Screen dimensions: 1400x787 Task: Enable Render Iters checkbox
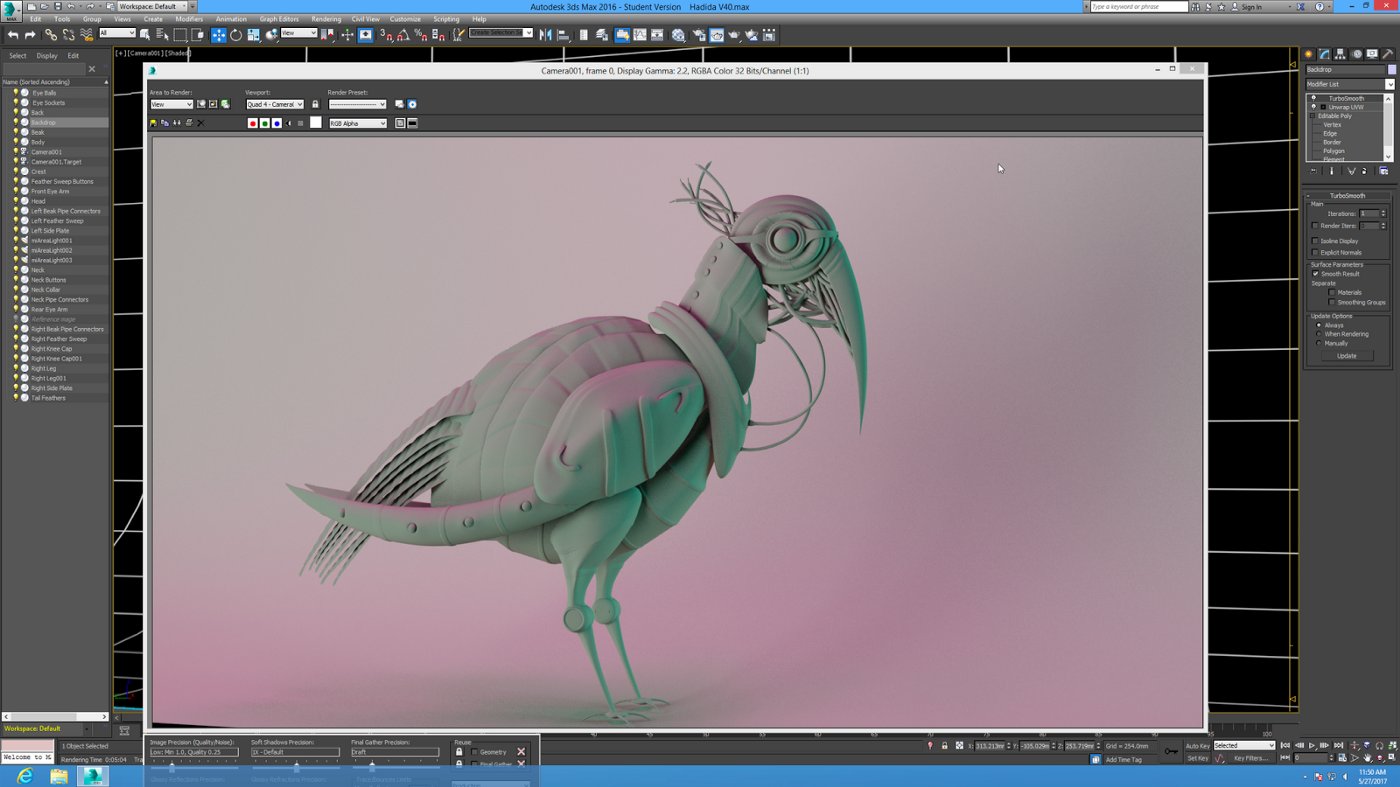(x=1315, y=226)
